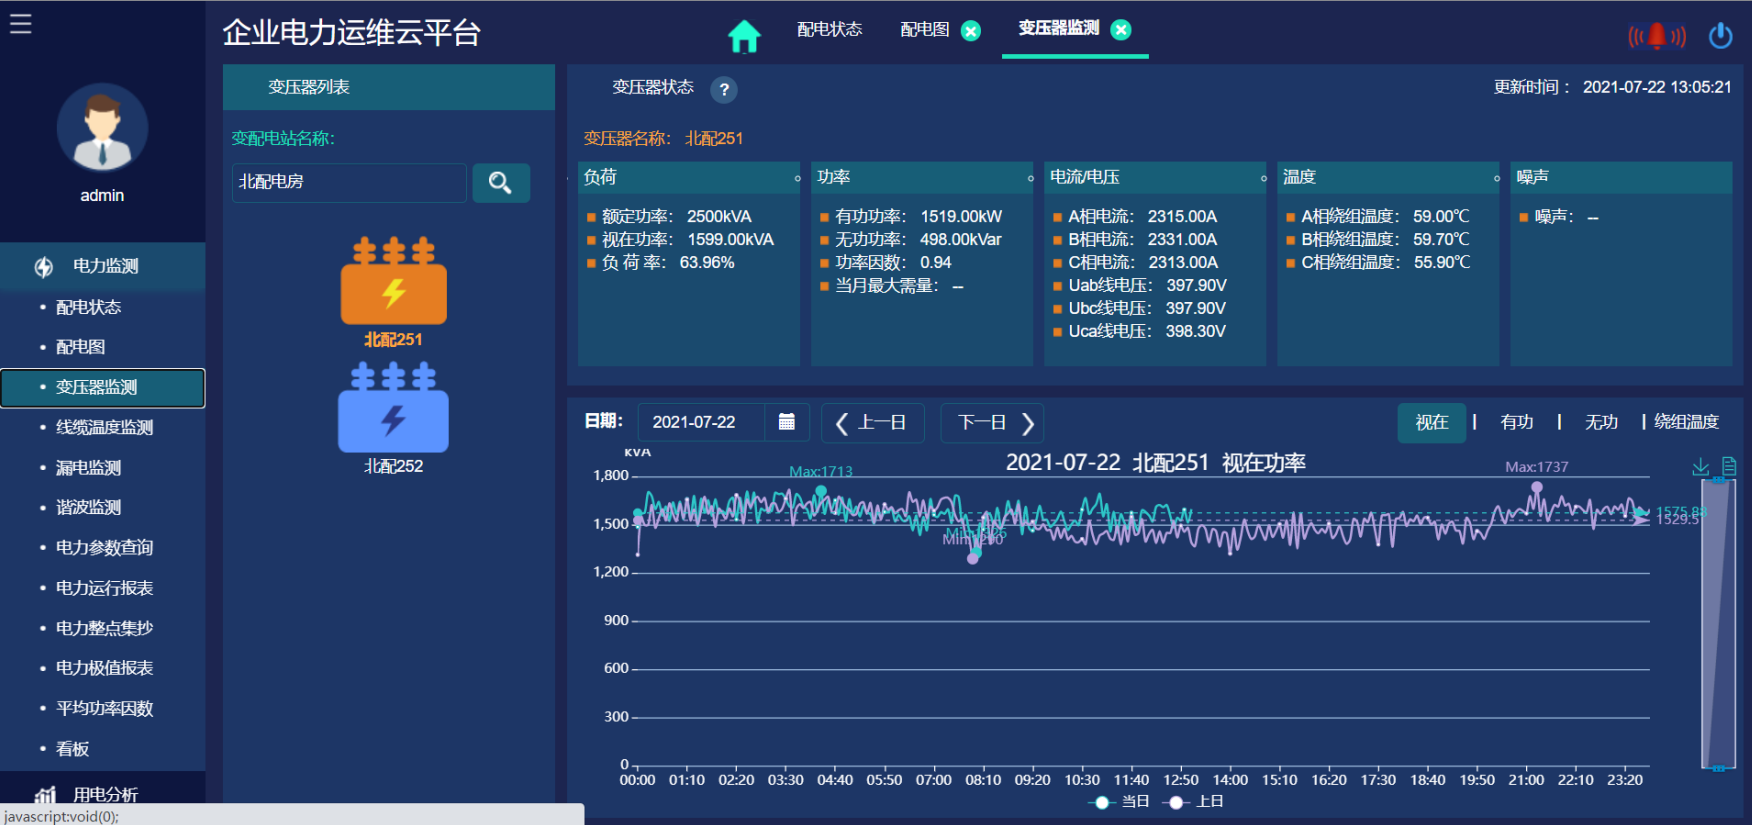Screen dimensions: 1752x825
Task: Click the 电力监测 lightning icon
Action: coord(44,267)
